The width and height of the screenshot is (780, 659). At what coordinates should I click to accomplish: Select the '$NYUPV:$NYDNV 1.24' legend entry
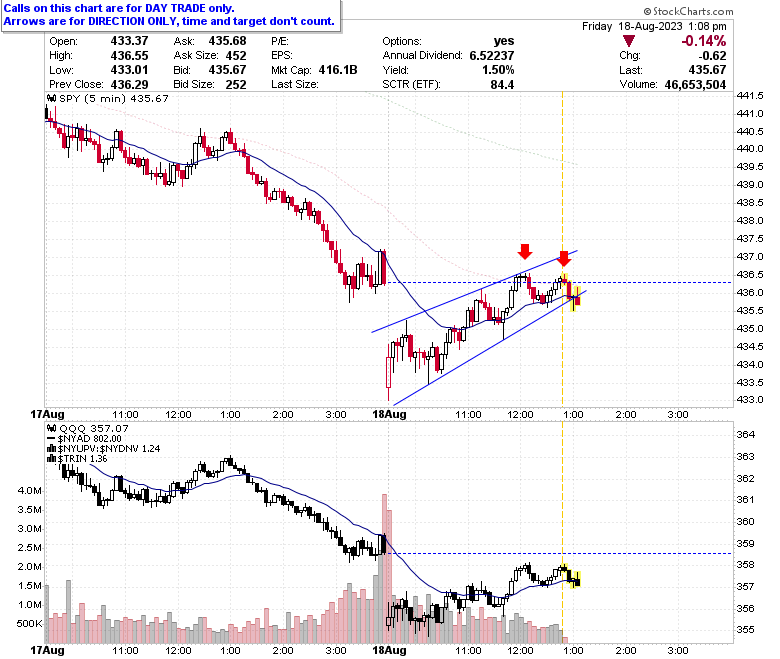pos(109,449)
